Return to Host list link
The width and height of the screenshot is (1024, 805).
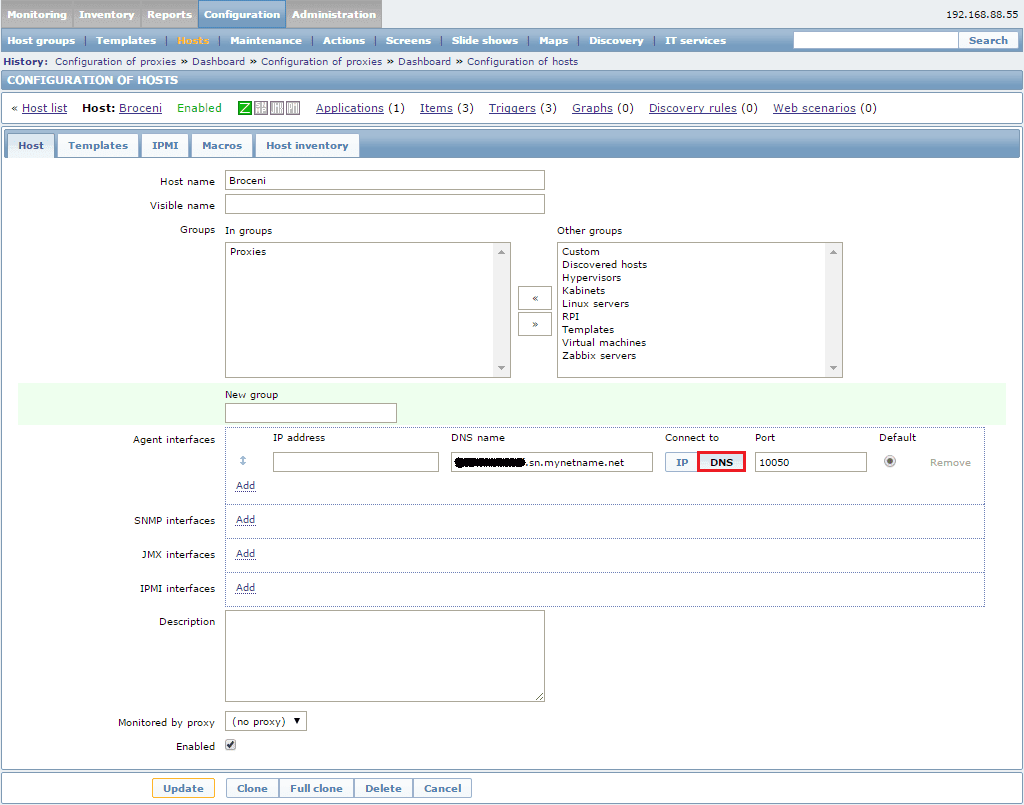(44, 108)
